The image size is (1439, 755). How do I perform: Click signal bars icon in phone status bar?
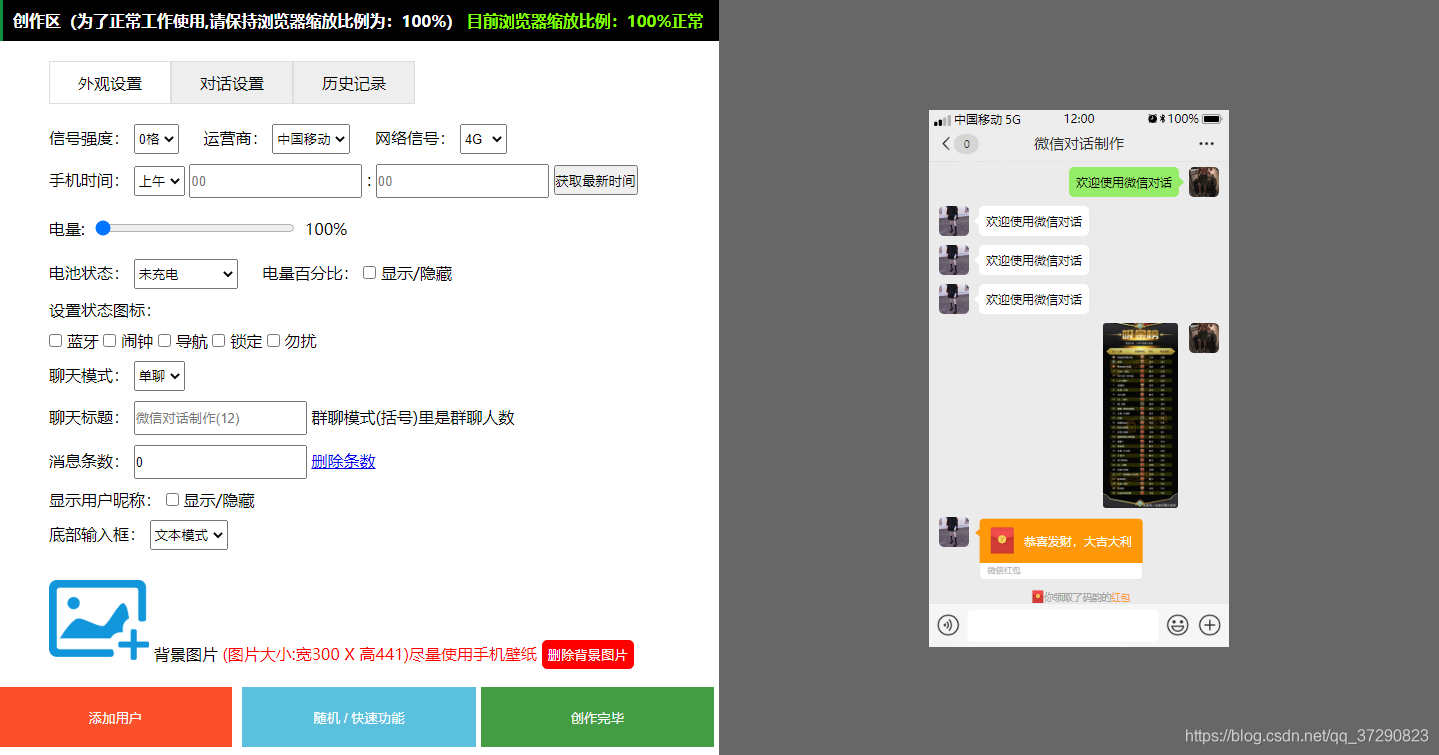[x=942, y=120]
